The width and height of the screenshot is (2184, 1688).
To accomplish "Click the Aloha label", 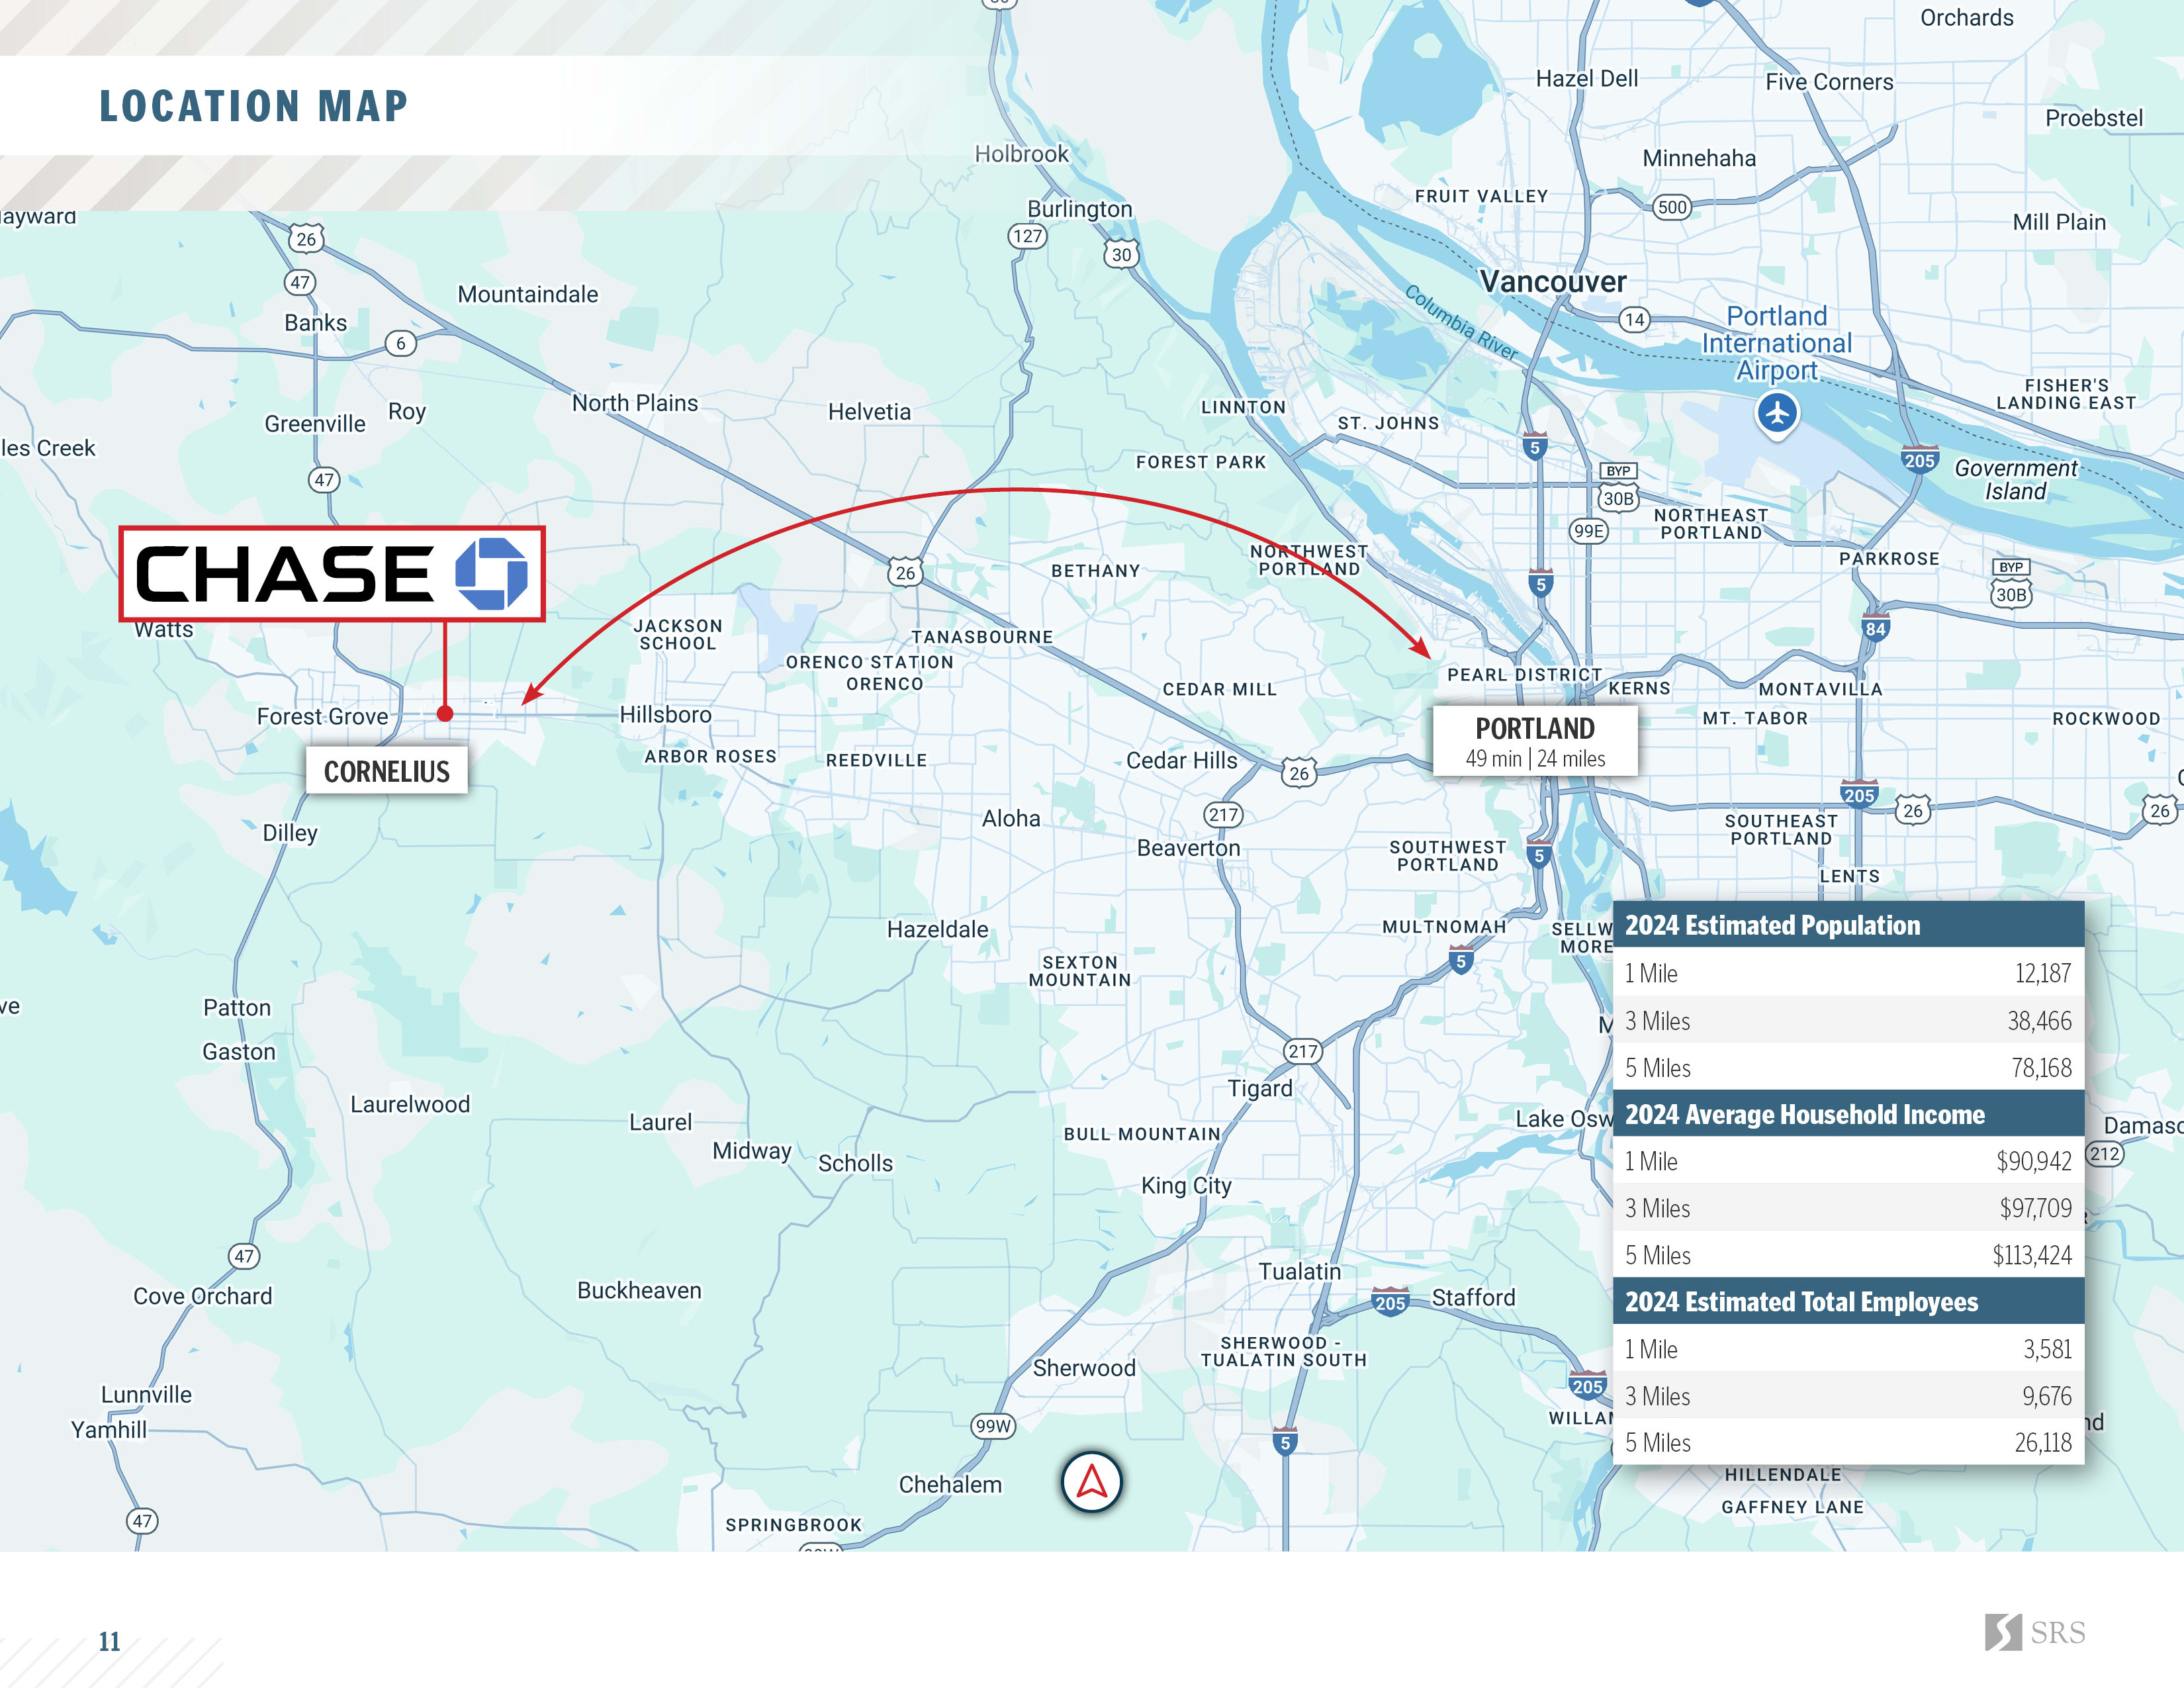I will (x=1011, y=819).
